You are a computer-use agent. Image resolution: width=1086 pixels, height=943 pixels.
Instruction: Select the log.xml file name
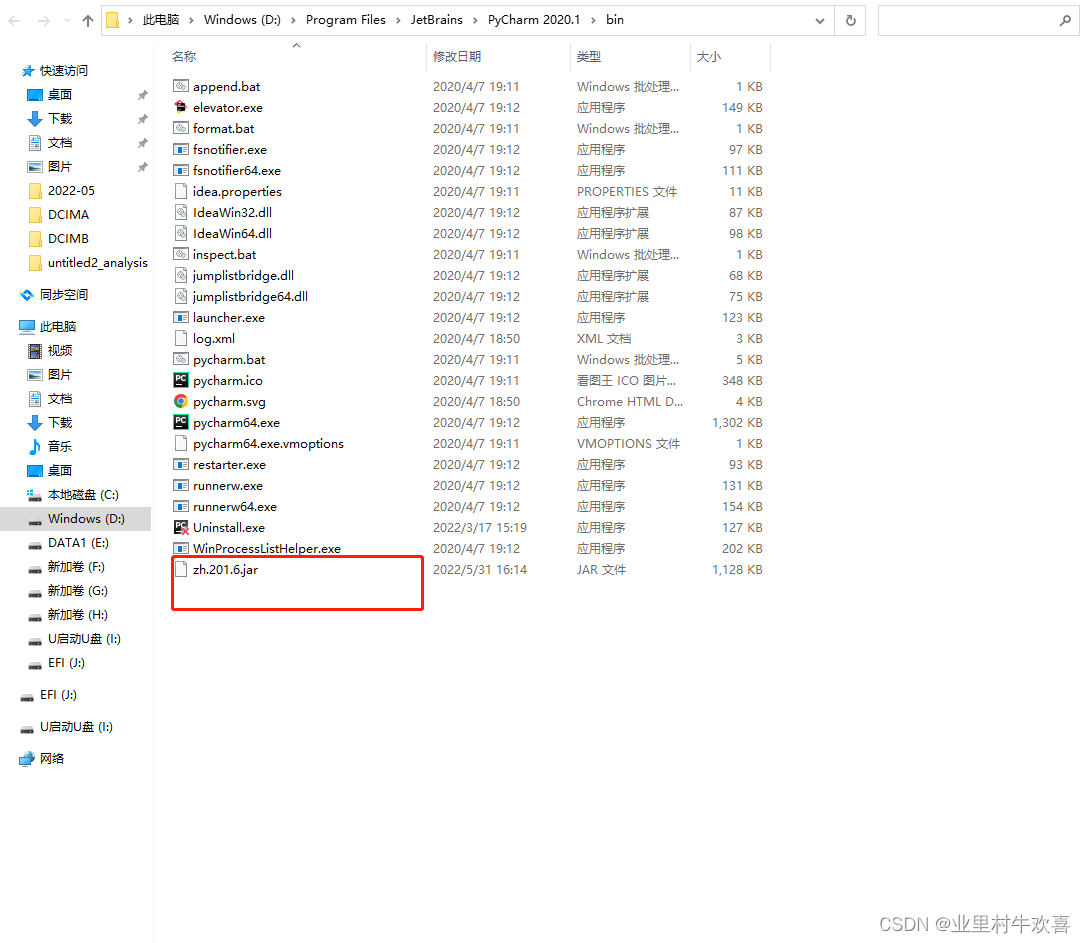(214, 339)
